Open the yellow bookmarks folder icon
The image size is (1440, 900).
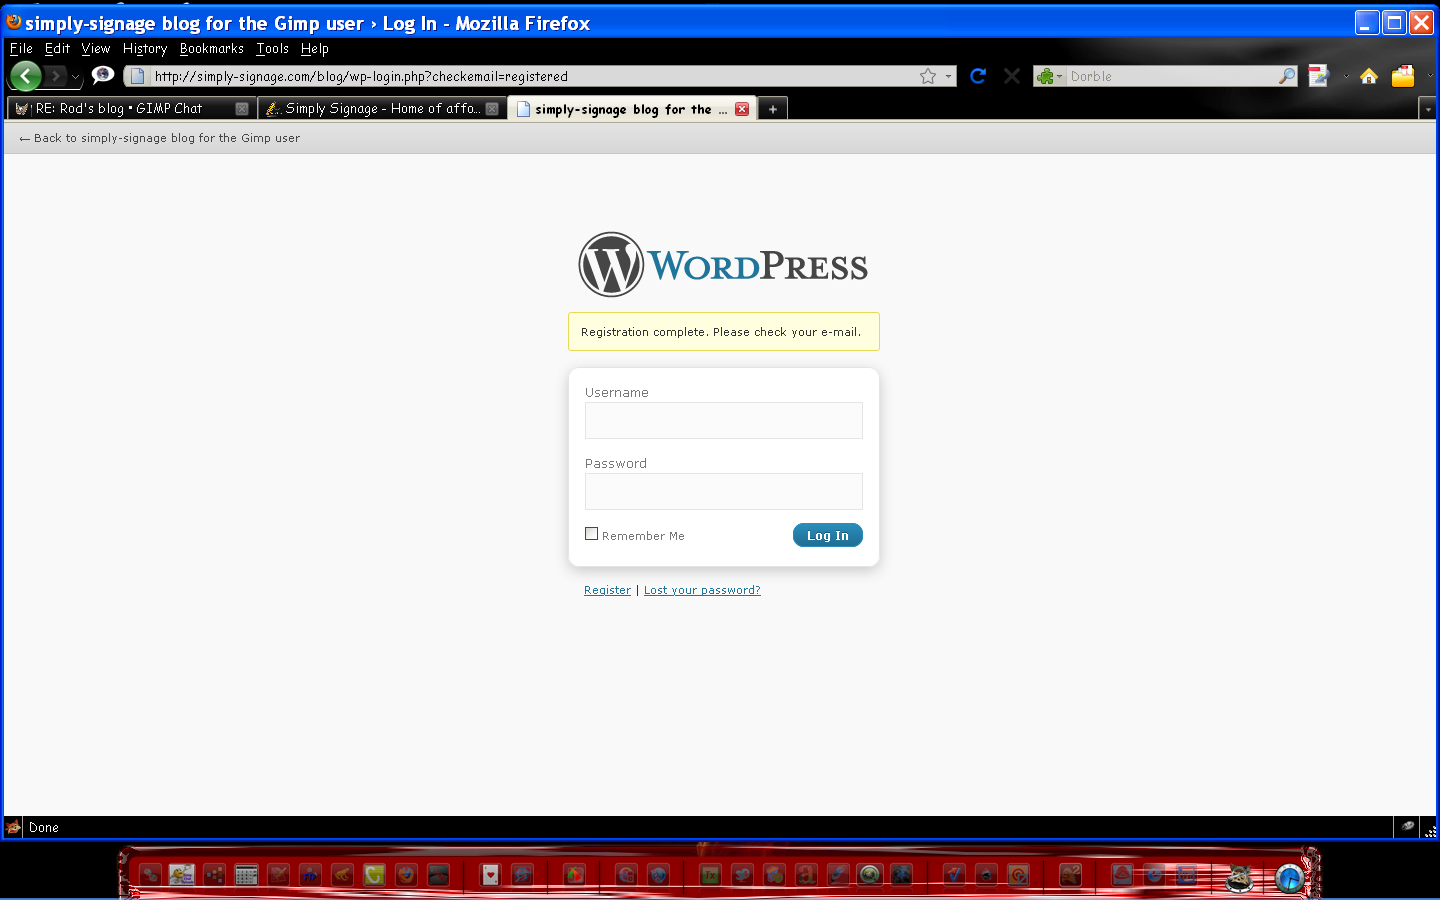(1403, 76)
